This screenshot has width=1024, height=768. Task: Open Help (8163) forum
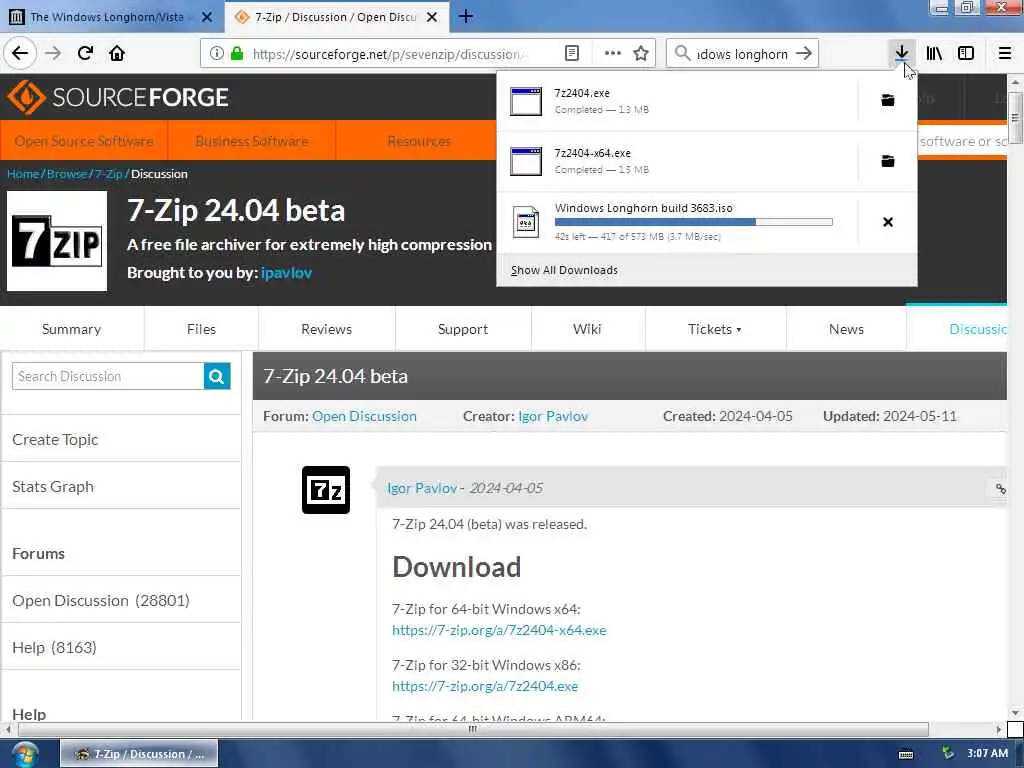pyautogui.click(x=54, y=647)
